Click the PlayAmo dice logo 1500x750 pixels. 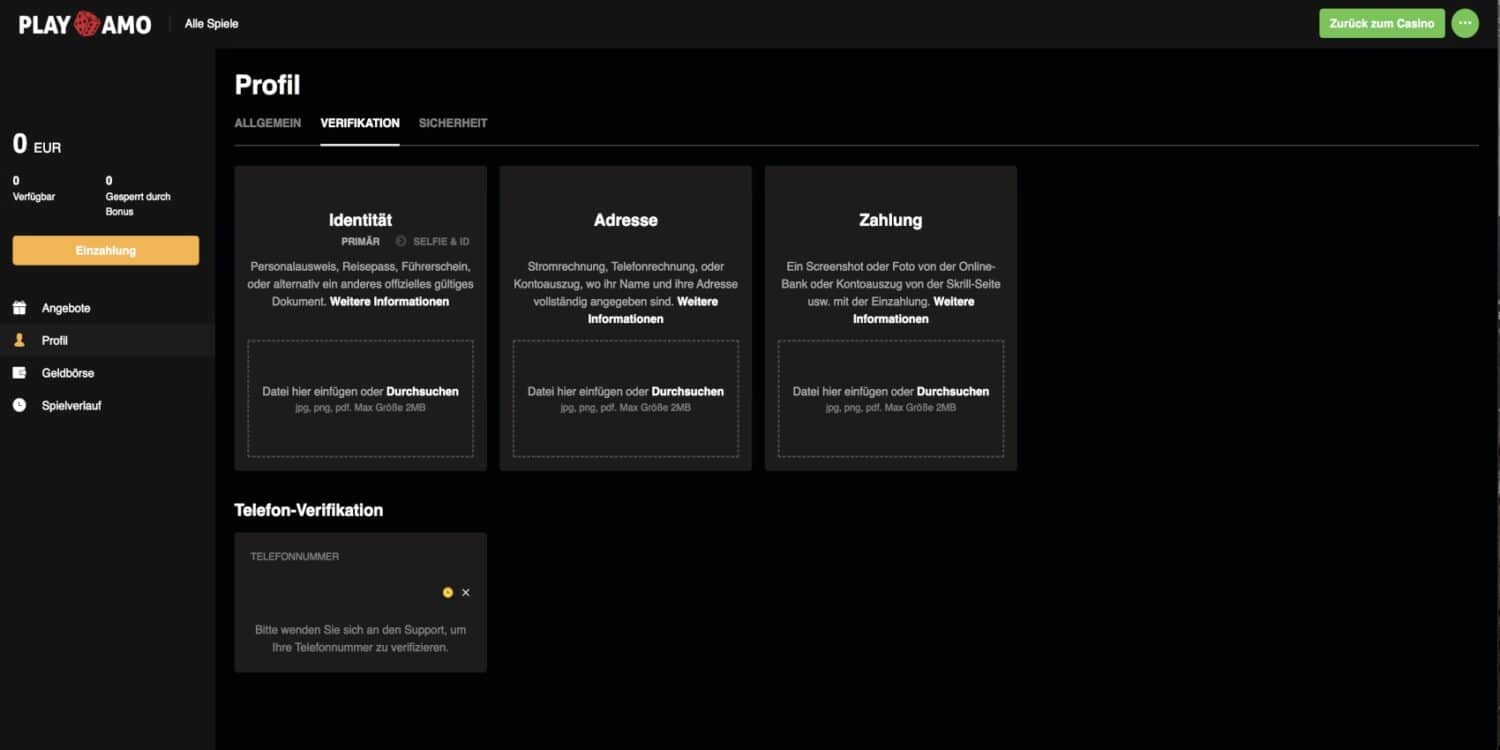click(x=86, y=24)
